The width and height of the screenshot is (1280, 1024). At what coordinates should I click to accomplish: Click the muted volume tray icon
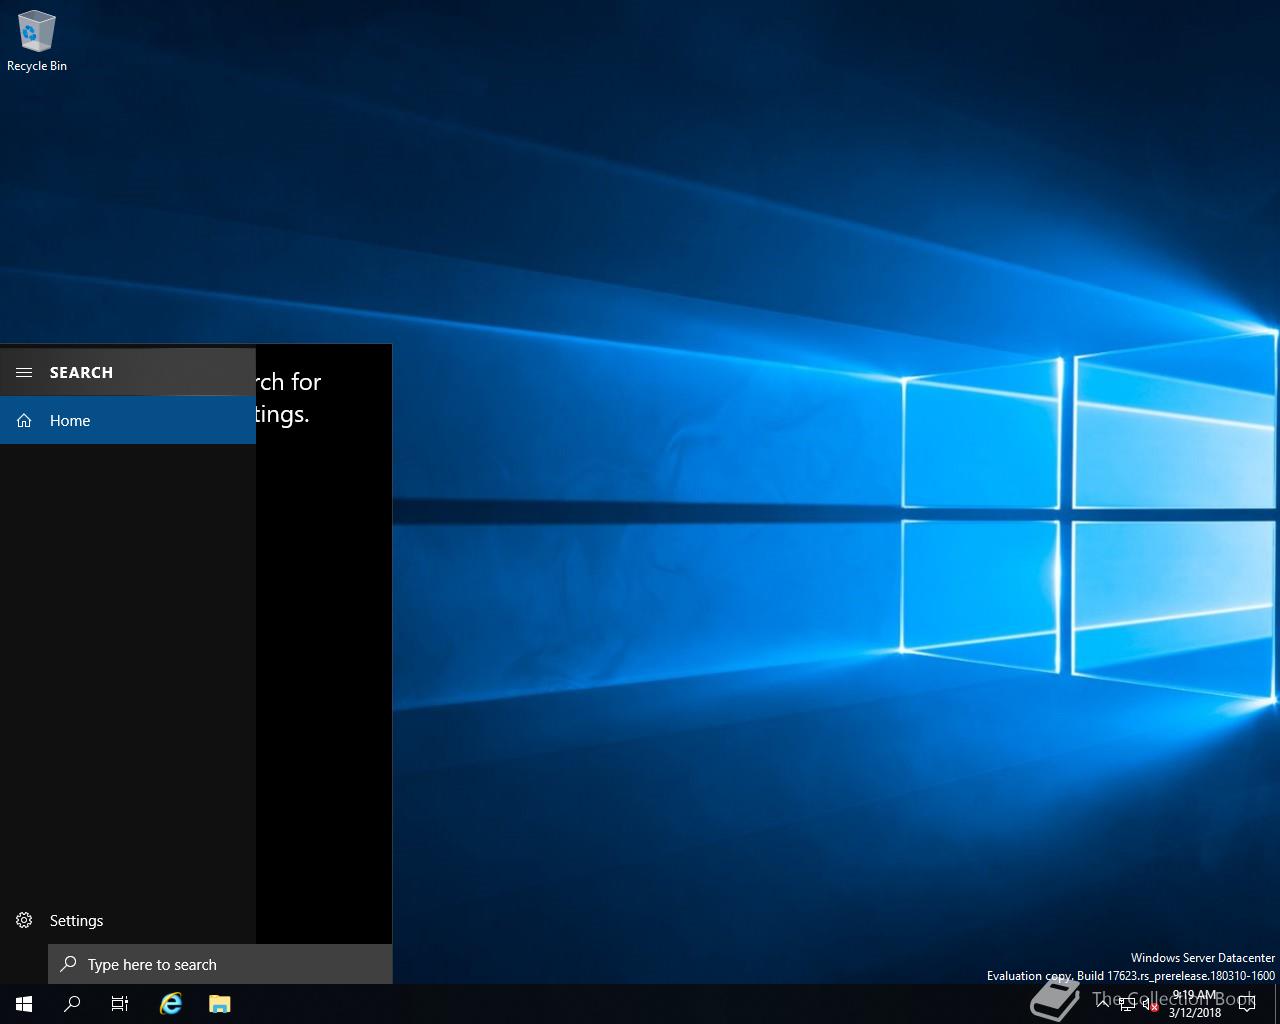pos(1151,1004)
